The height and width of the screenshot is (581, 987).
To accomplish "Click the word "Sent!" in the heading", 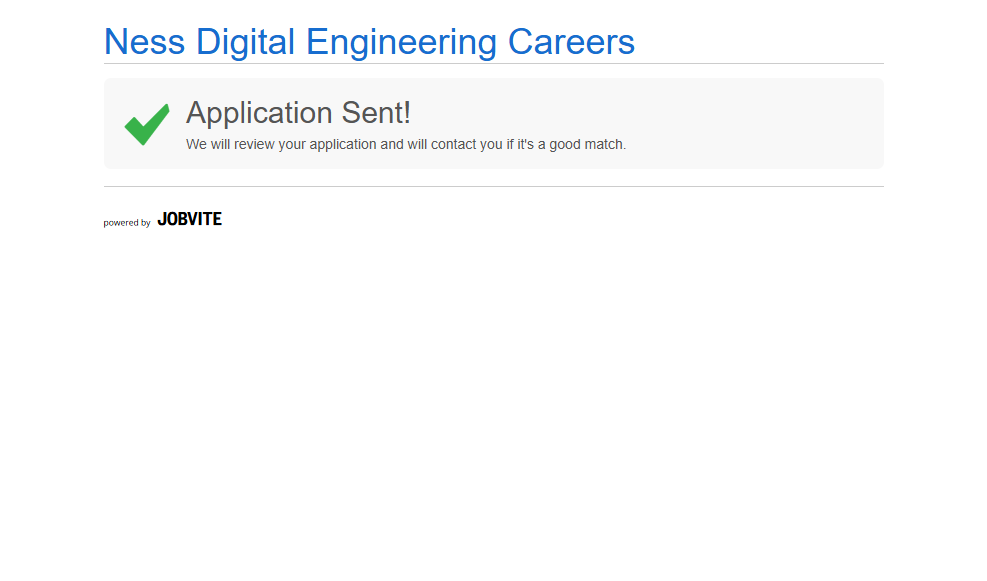I will click(376, 113).
